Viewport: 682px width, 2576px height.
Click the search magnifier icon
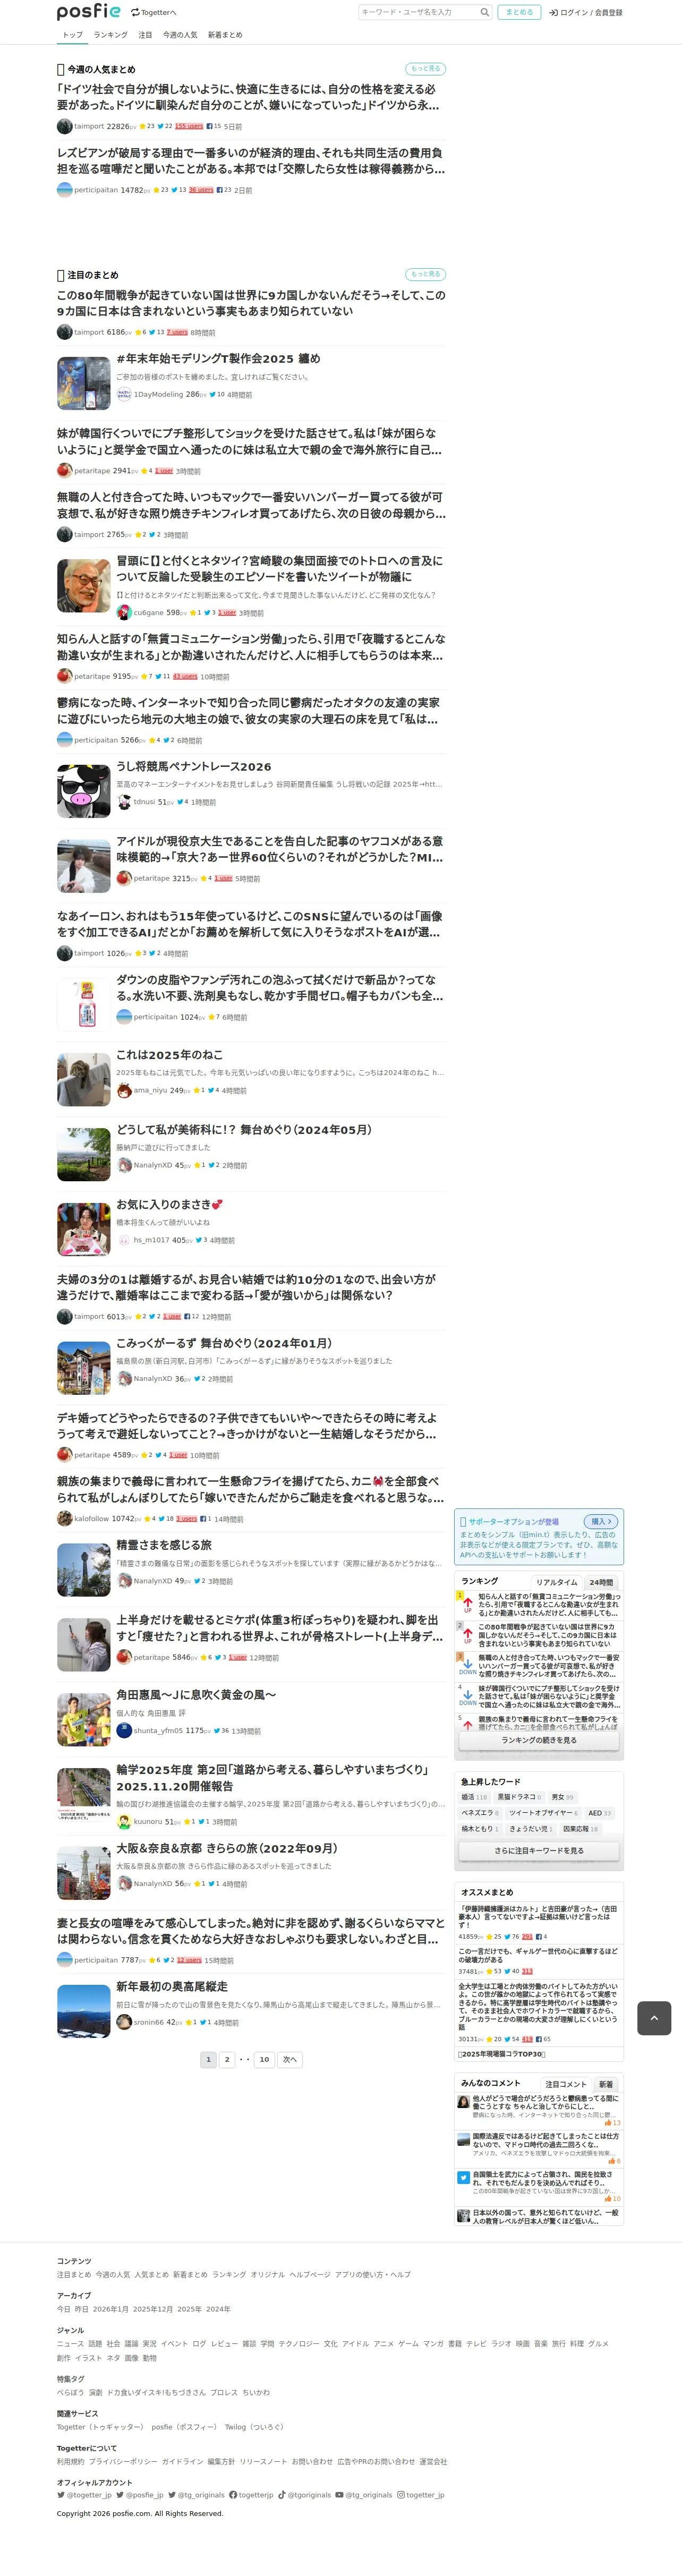(485, 12)
